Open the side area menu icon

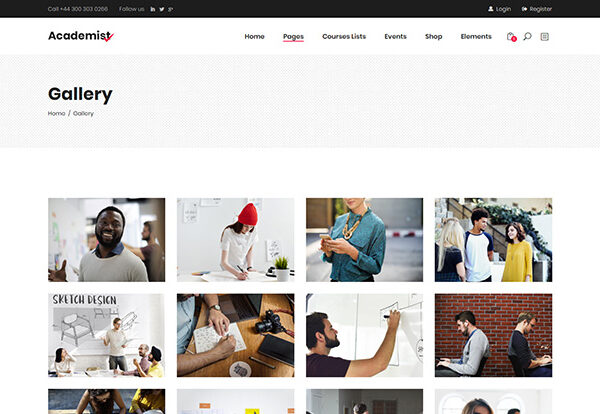545,36
